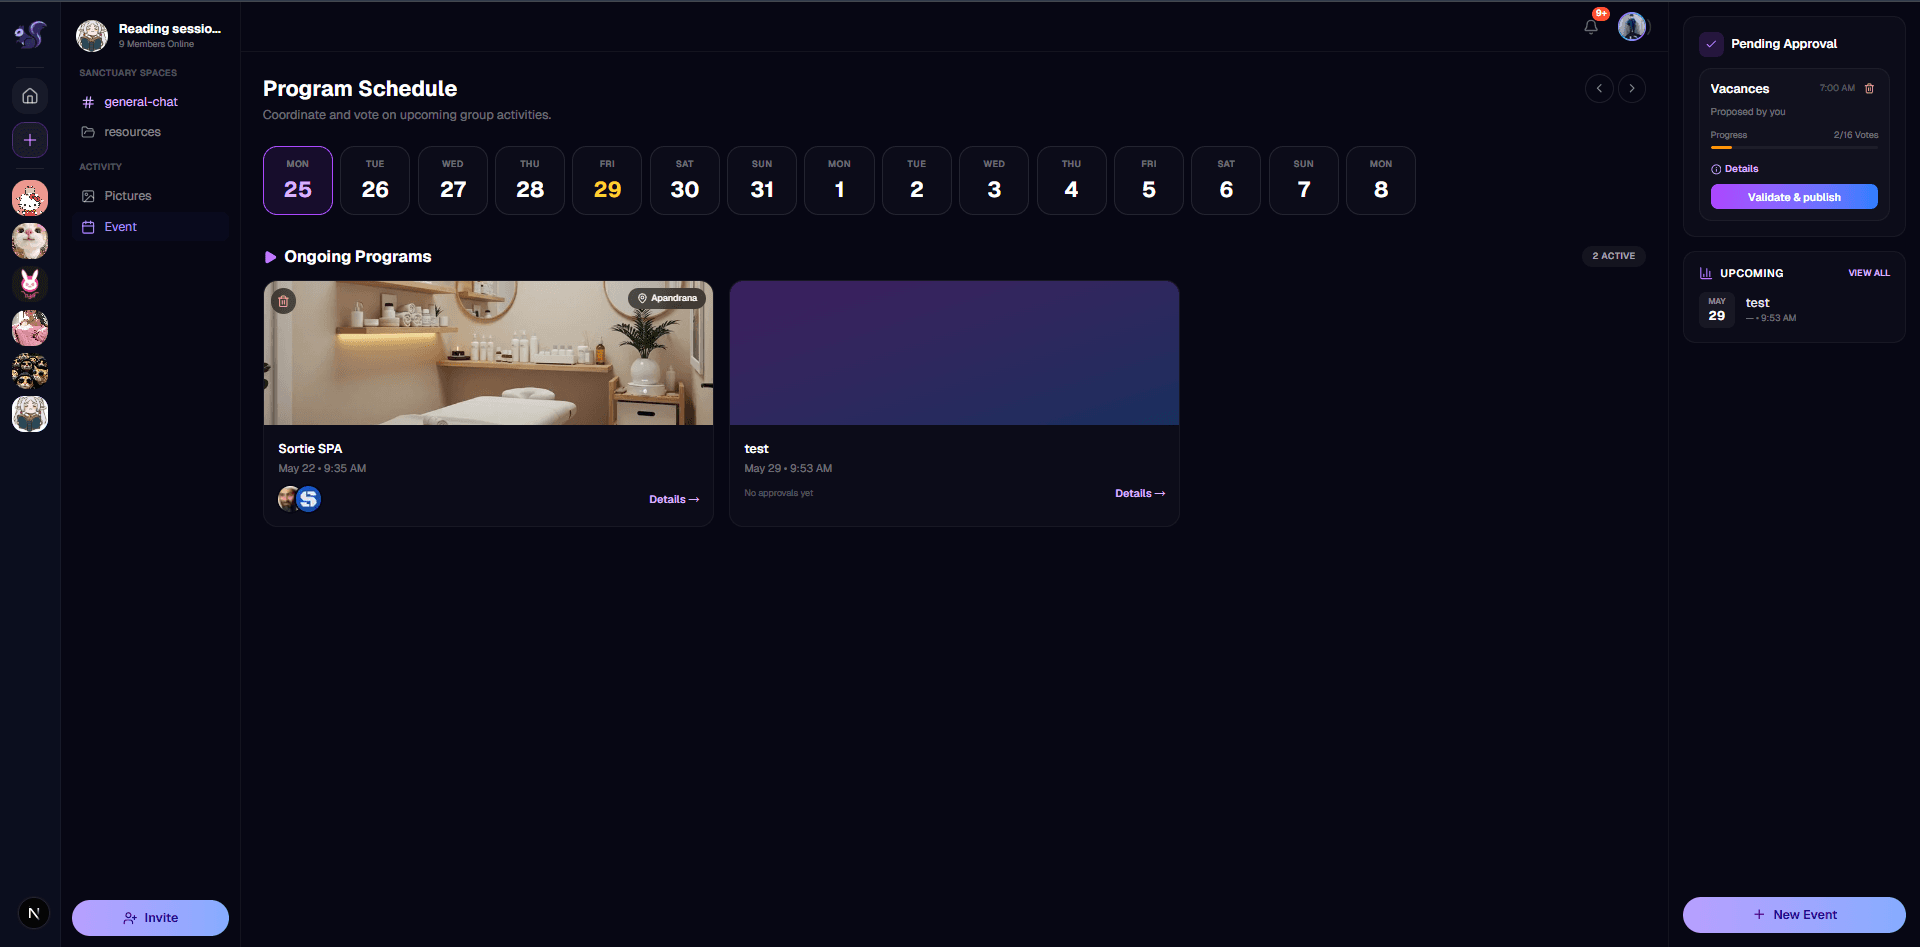Add a new space with plus icon
The image size is (1920, 947).
click(30, 140)
